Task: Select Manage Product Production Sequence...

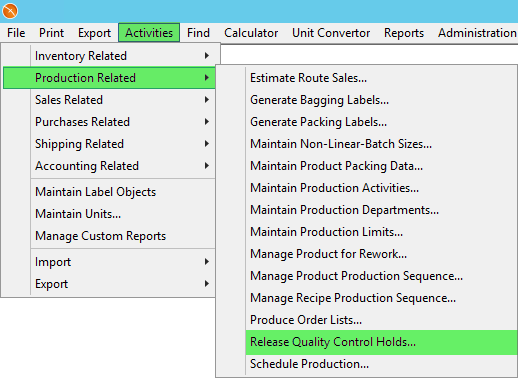Action: tap(367, 276)
